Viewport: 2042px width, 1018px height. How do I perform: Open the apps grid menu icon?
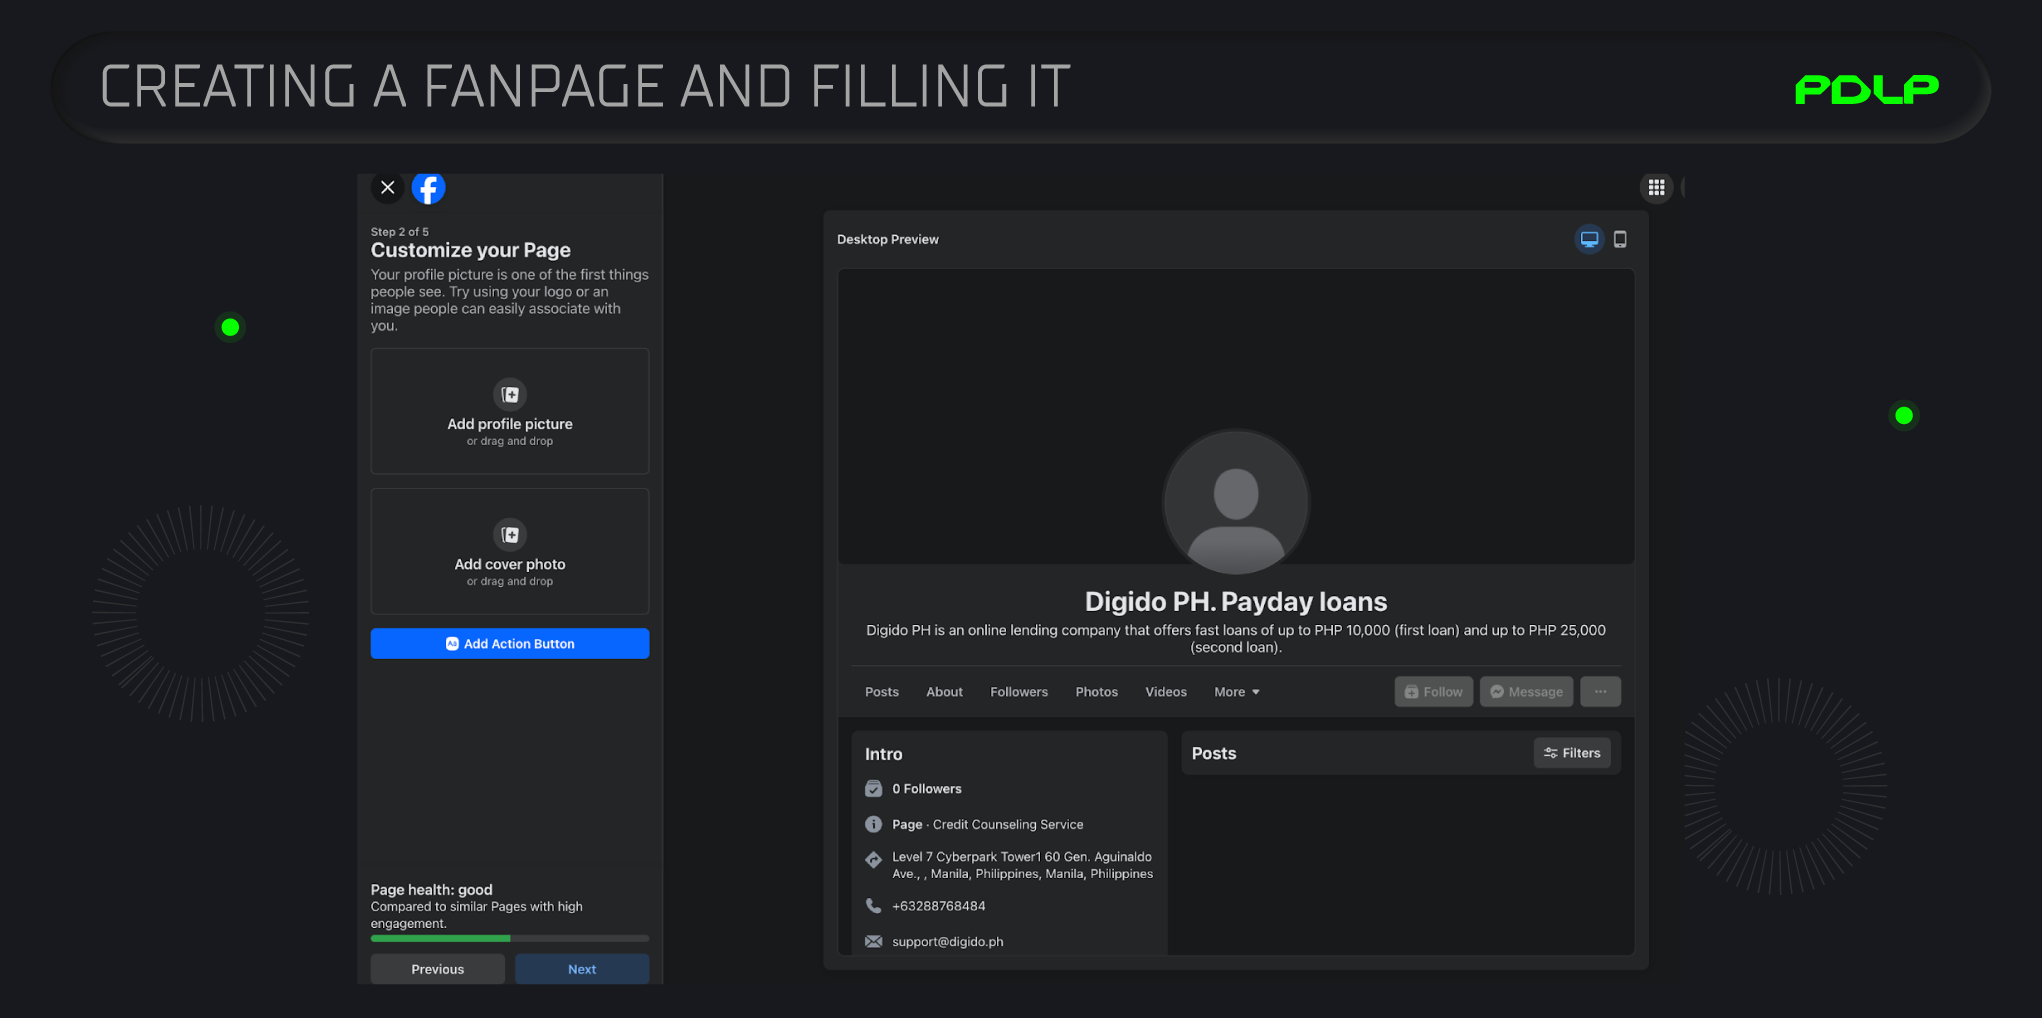(1656, 187)
